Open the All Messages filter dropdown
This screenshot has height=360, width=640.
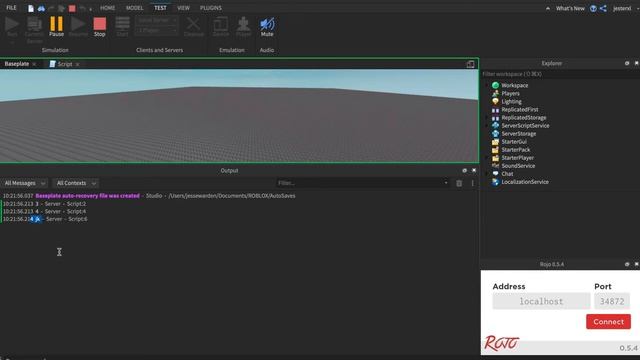pos(25,183)
